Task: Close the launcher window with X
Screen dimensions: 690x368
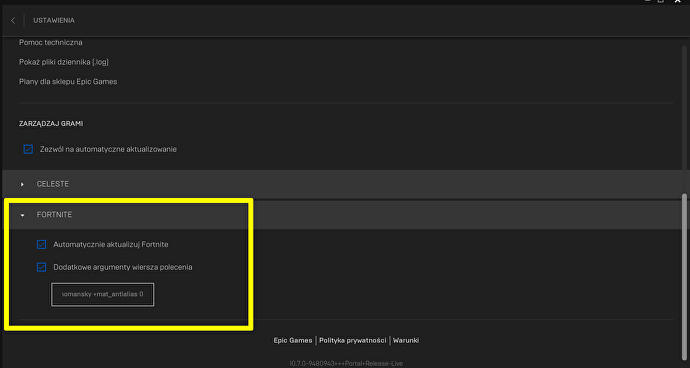Action: (678, 2)
